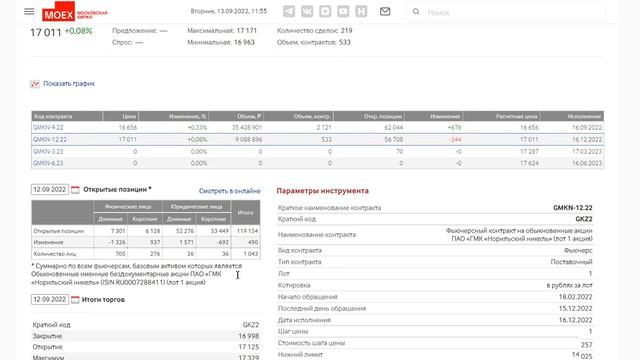The width and height of the screenshot is (640, 360).
Task: Click the search magnifier icon
Action: pos(416,12)
